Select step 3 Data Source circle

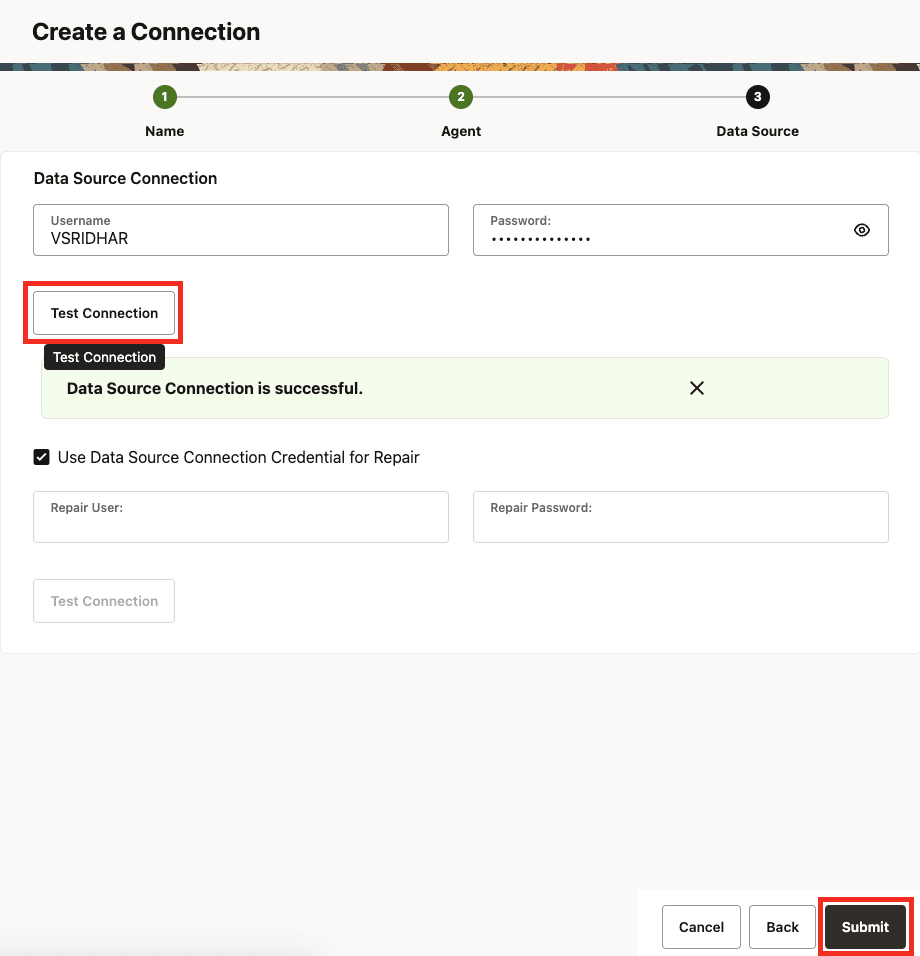pyautogui.click(x=757, y=97)
